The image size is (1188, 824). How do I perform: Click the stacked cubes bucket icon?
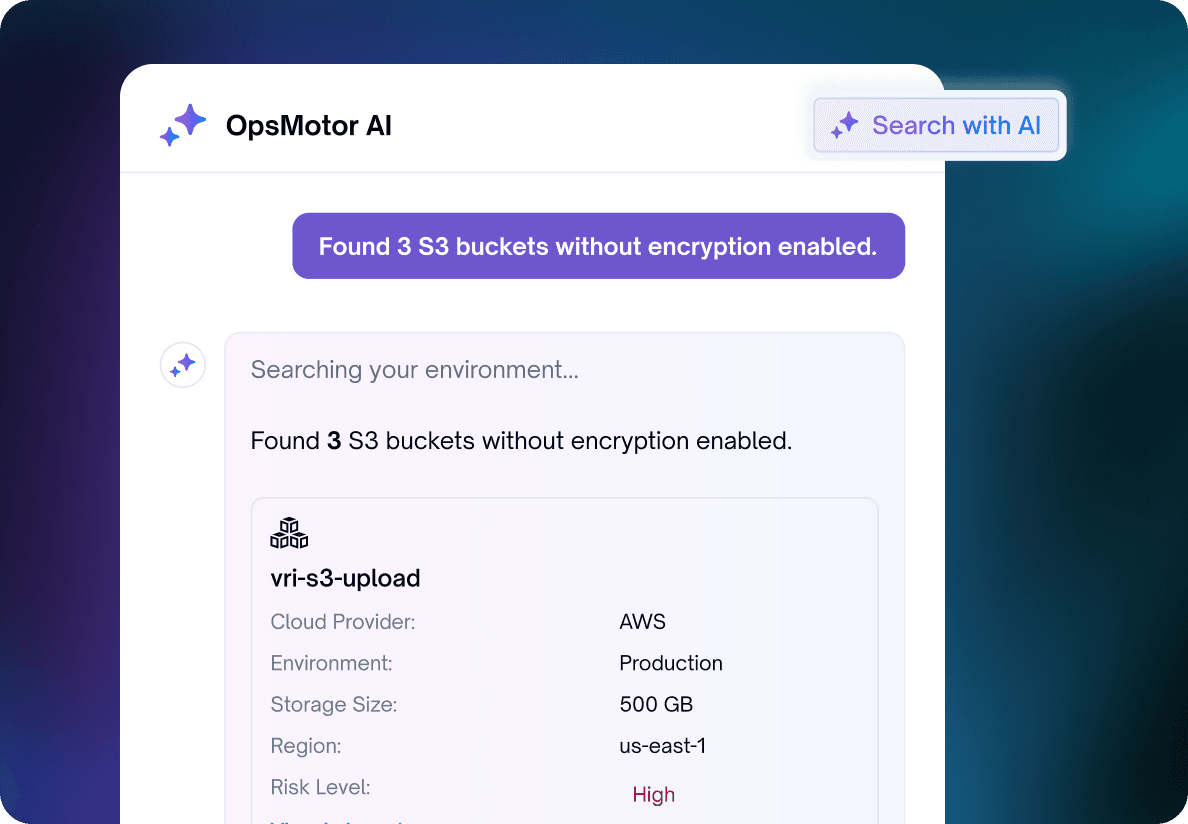point(289,532)
